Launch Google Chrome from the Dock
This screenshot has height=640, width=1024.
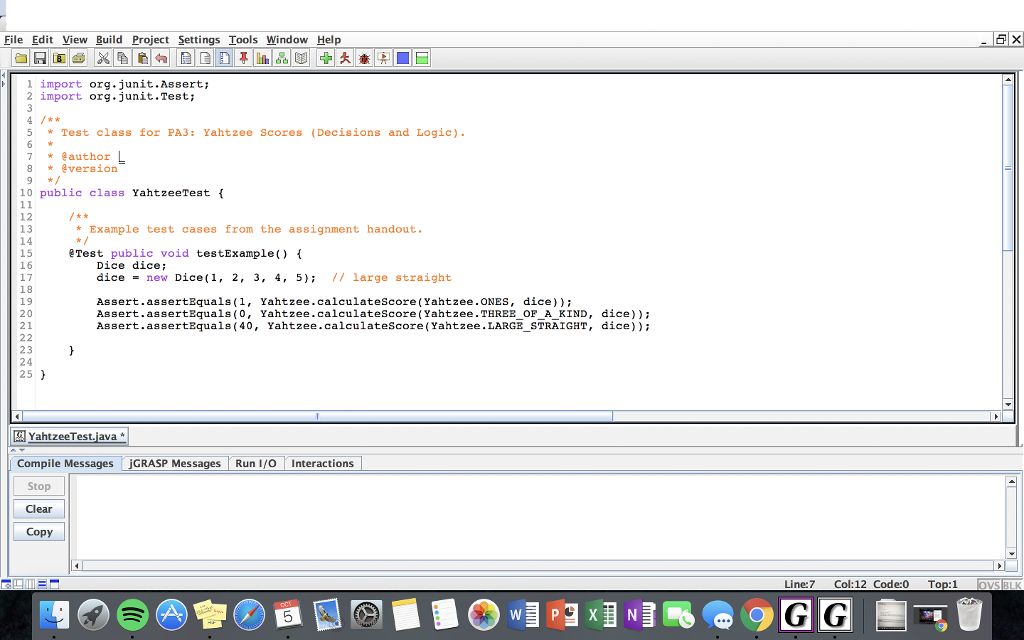coord(757,614)
